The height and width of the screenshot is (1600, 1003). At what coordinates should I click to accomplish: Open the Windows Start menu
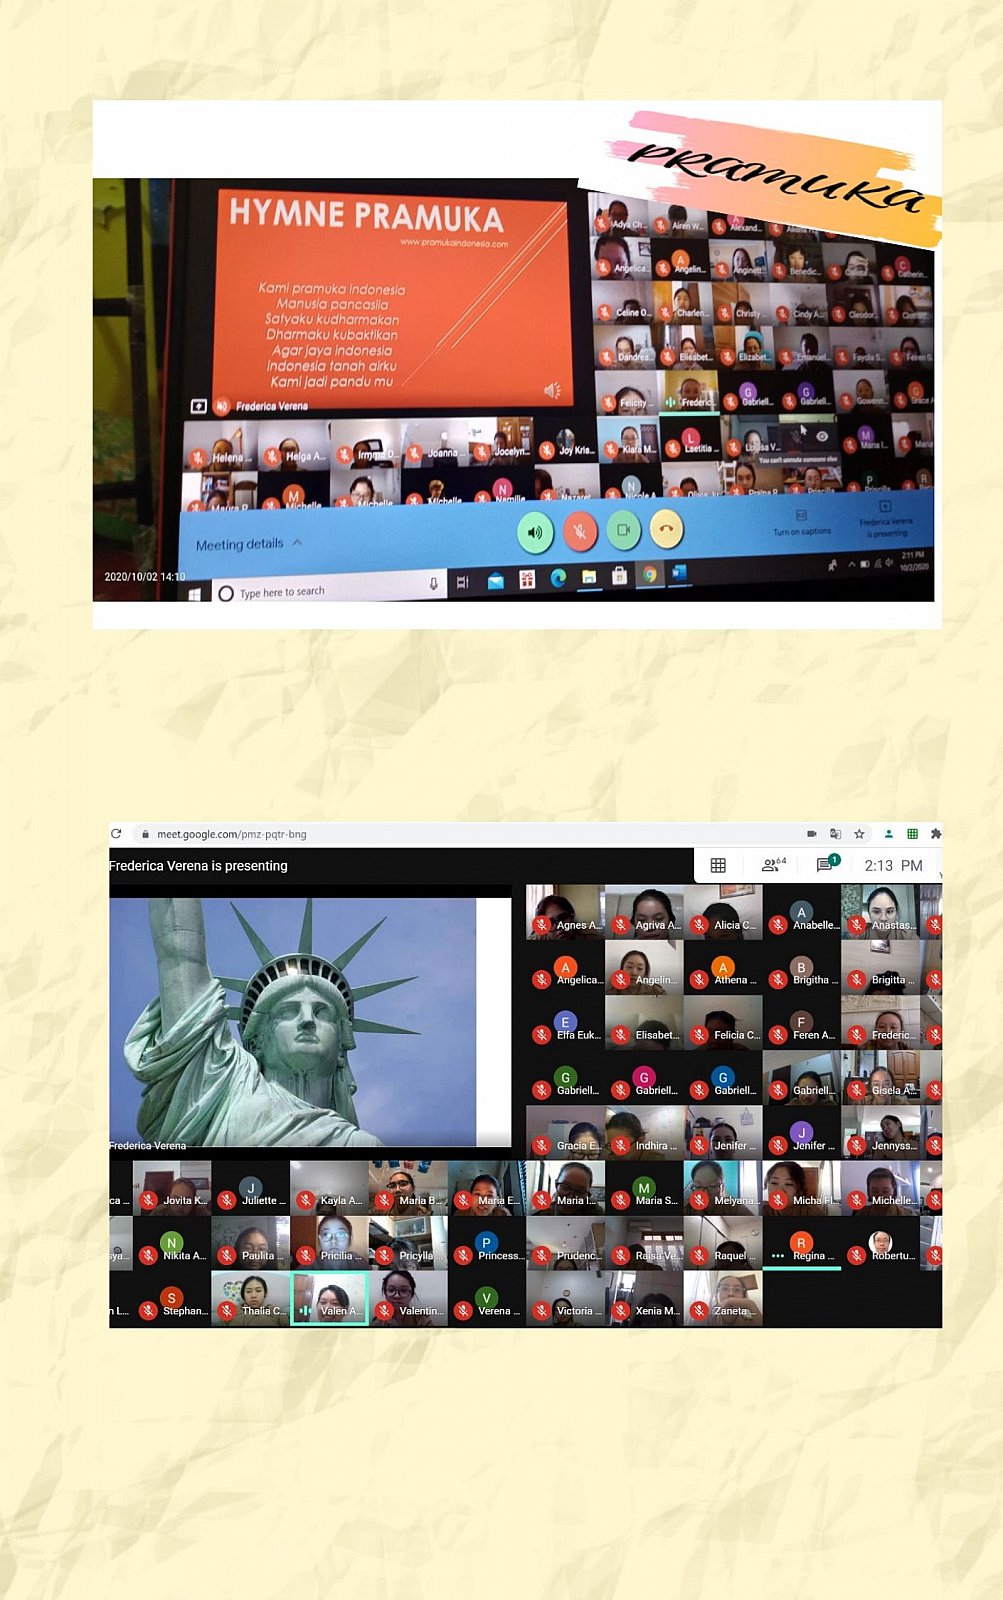[195, 594]
